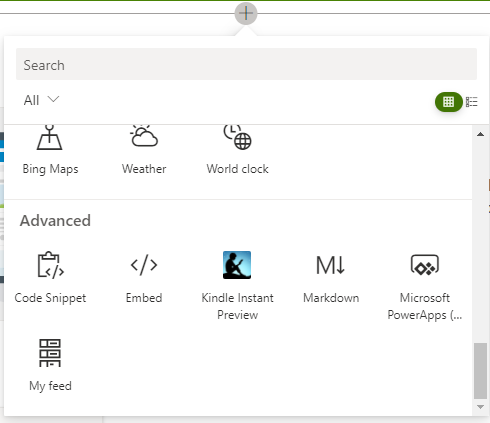The height and width of the screenshot is (423, 490).
Task: Add the Embed web part
Action: 144,278
